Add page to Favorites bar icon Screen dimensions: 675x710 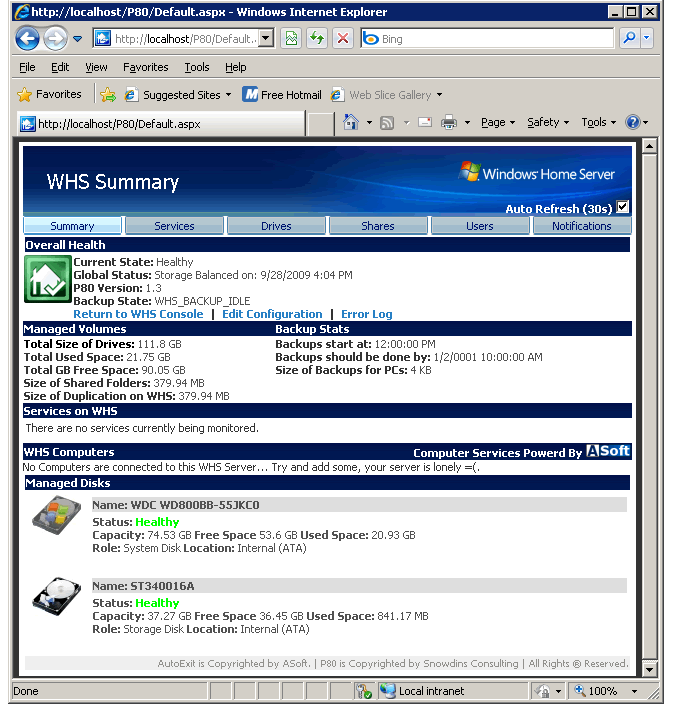(108, 95)
